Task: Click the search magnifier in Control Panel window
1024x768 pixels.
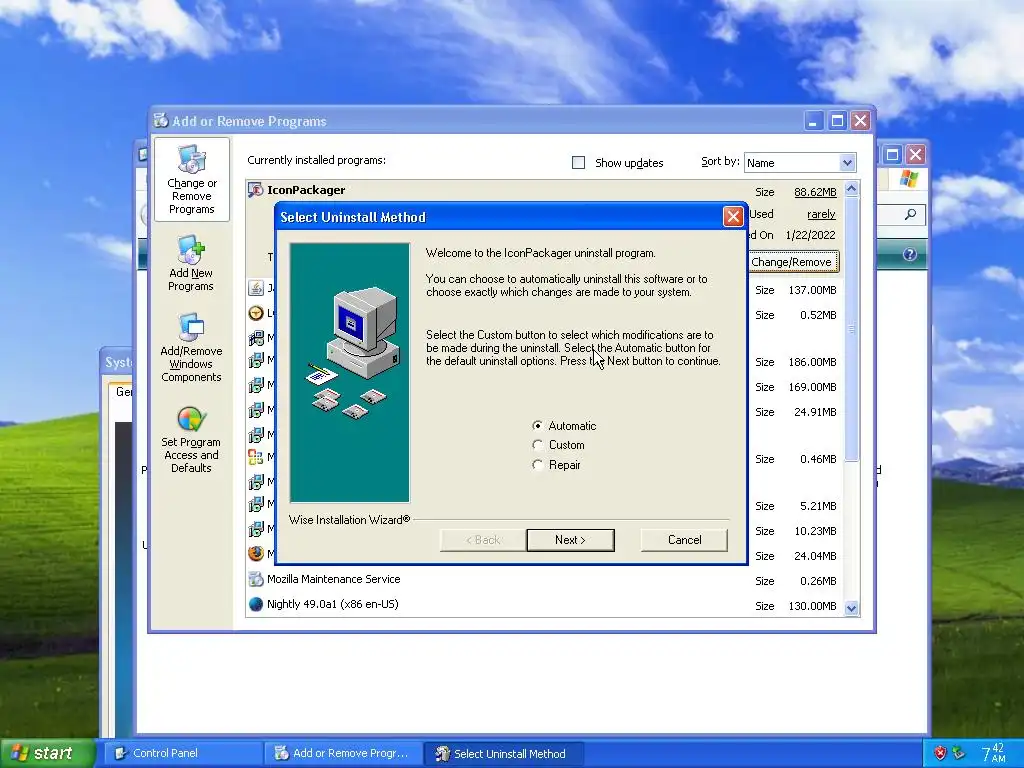Action: [910, 214]
